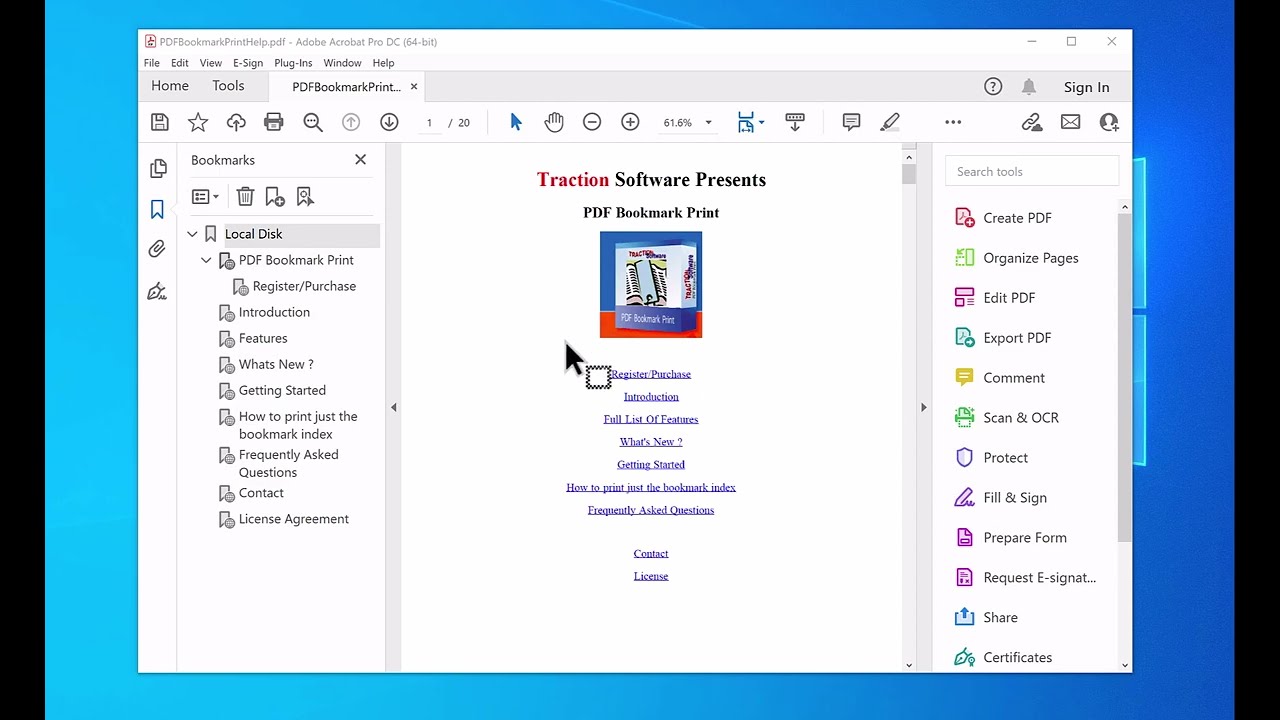Click the document vertical scrollbar thumb
Viewport: 1280px width, 720px height.
[x=909, y=174]
